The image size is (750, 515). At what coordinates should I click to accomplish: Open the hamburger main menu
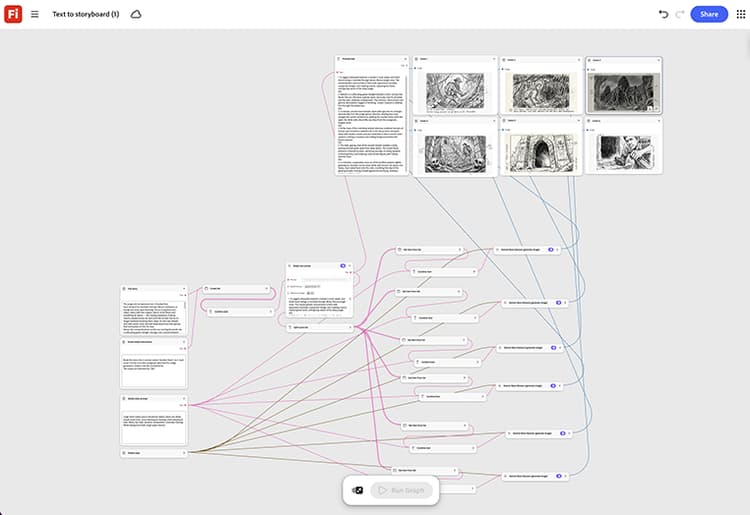(35, 14)
